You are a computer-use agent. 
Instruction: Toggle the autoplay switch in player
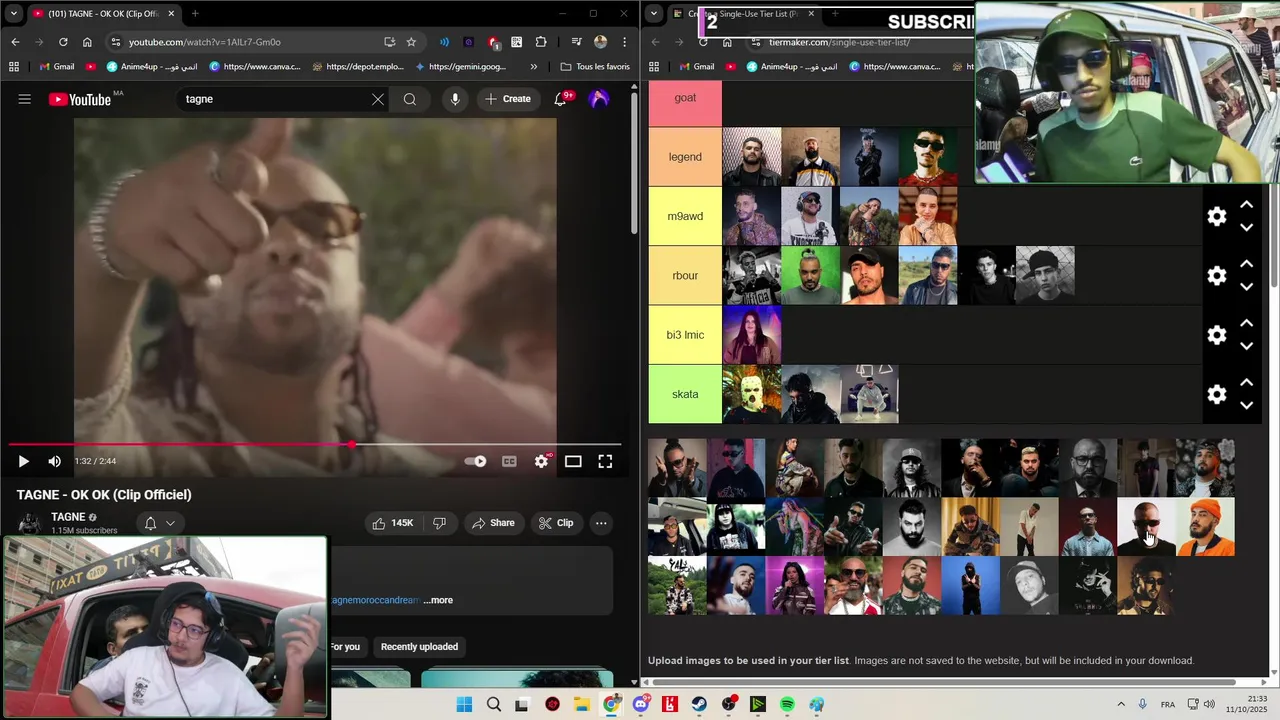476,461
